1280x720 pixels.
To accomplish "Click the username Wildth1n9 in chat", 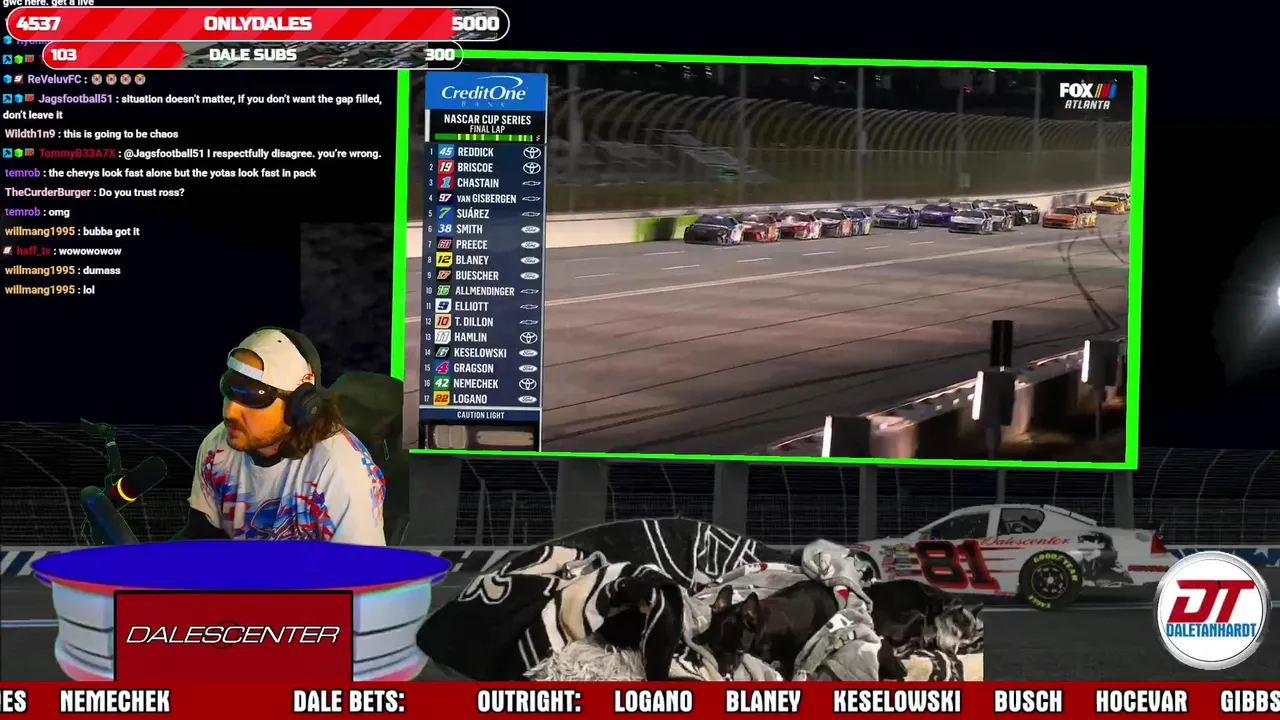I will (30, 134).
